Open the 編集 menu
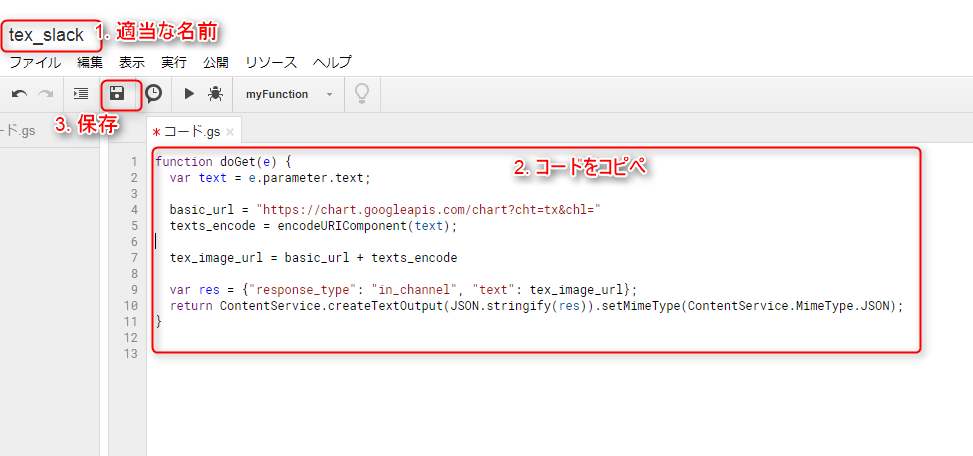The height and width of the screenshot is (456, 973). pos(90,62)
